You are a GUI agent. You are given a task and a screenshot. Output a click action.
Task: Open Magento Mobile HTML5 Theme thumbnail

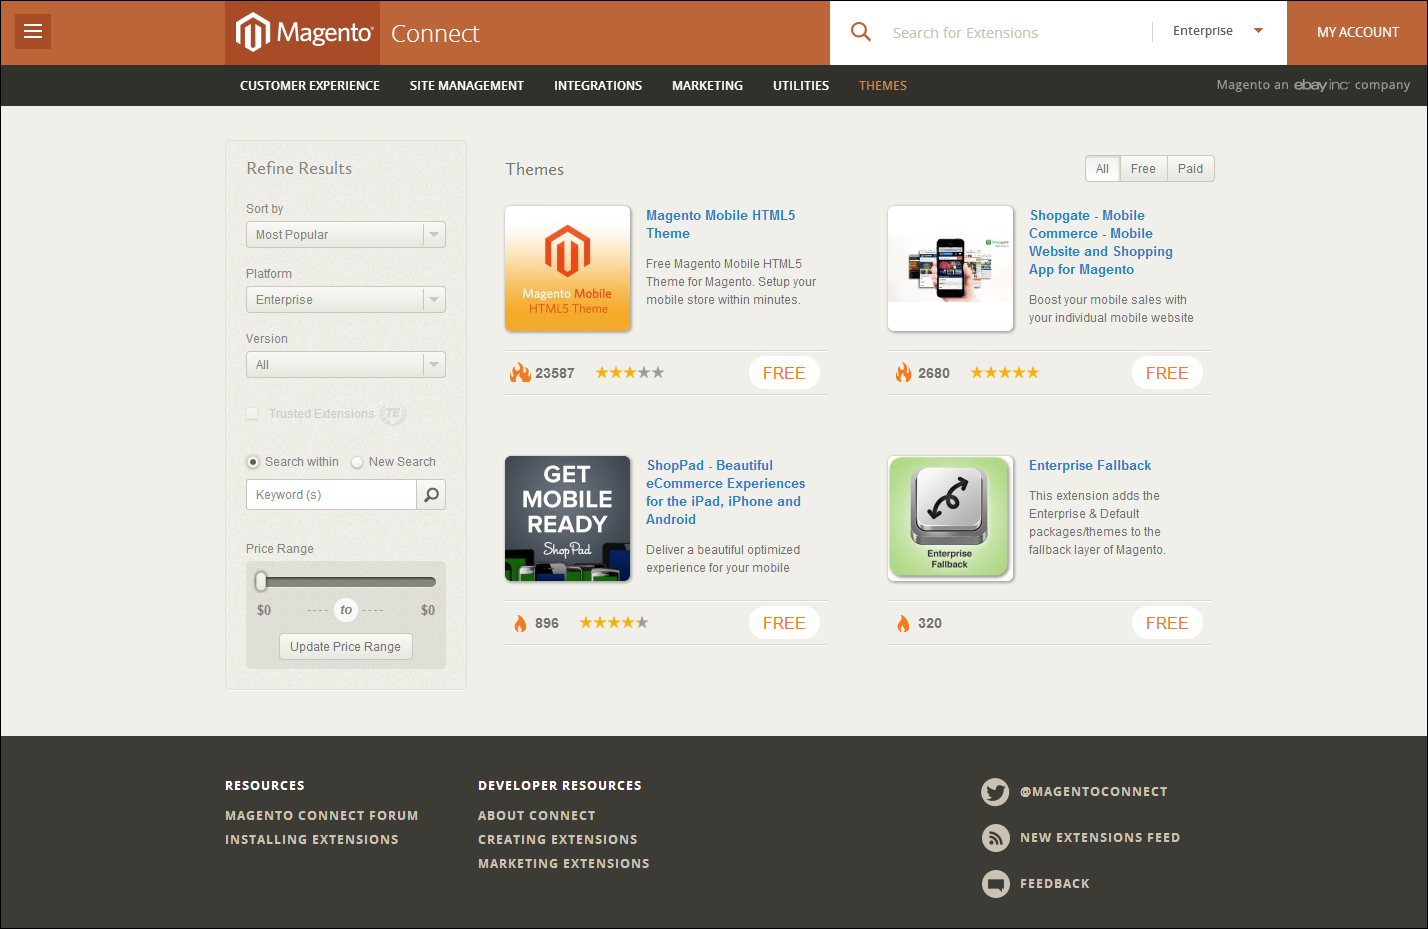[x=568, y=269]
